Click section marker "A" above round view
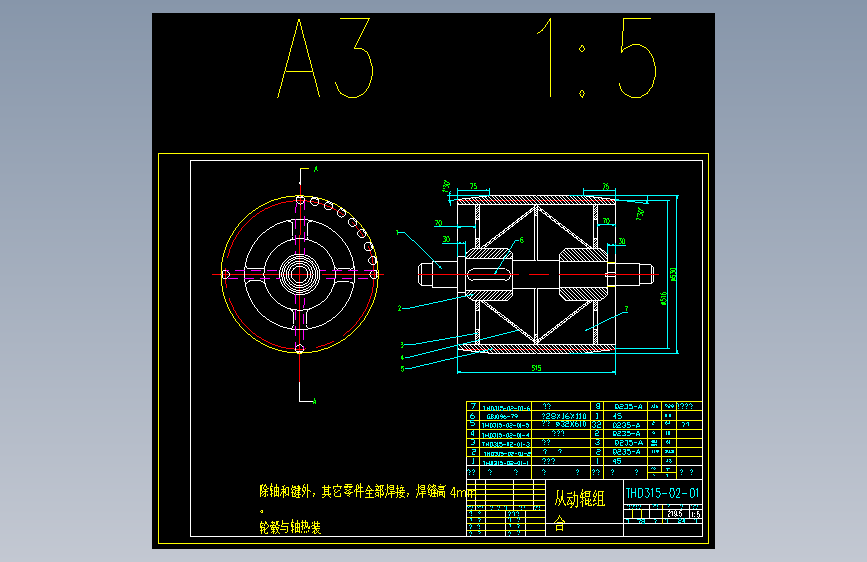Screen dimensions: 867x562 point(316,169)
